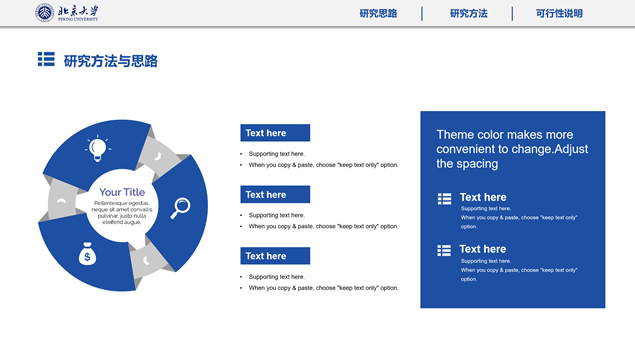
Task: Select the keep text only bullet under third label
Action: click(323, 288)
